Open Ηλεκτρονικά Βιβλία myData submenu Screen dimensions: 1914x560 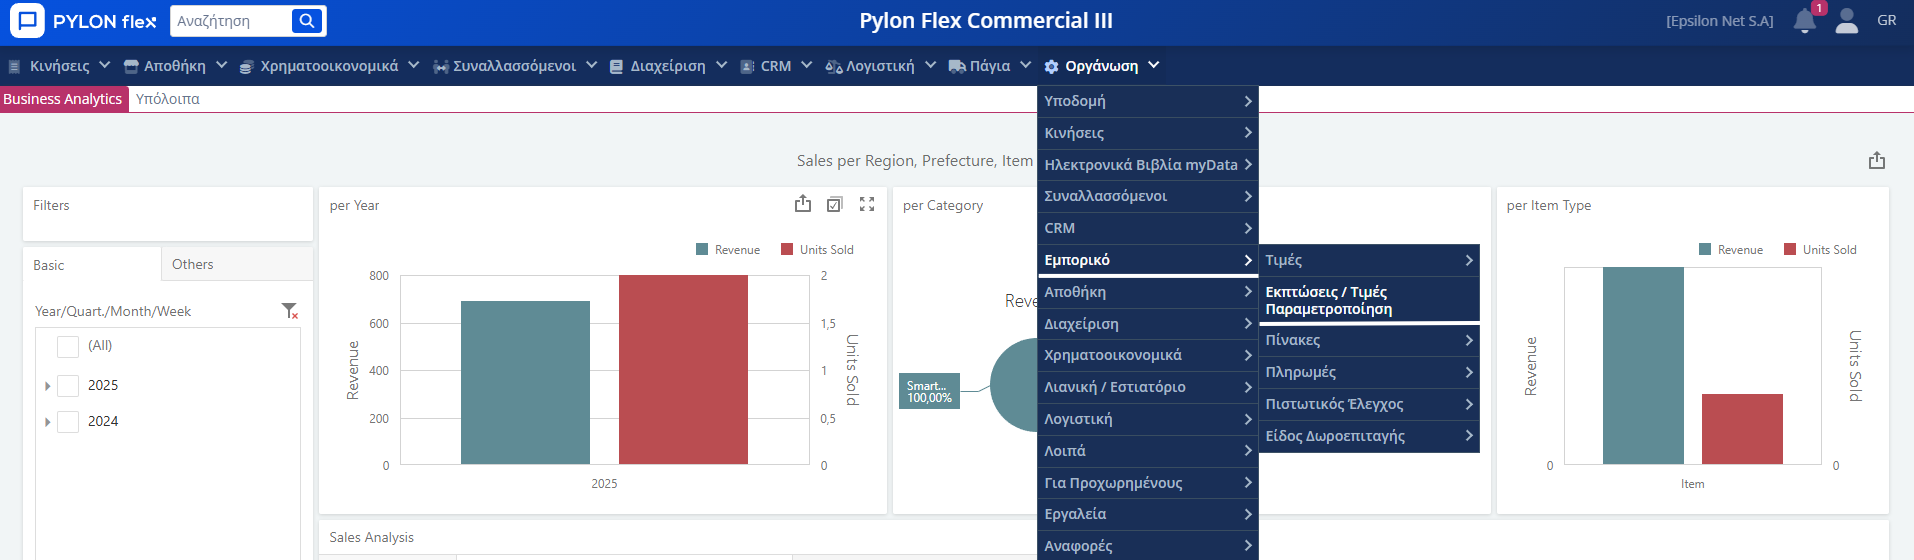[x=1148, y=165]
